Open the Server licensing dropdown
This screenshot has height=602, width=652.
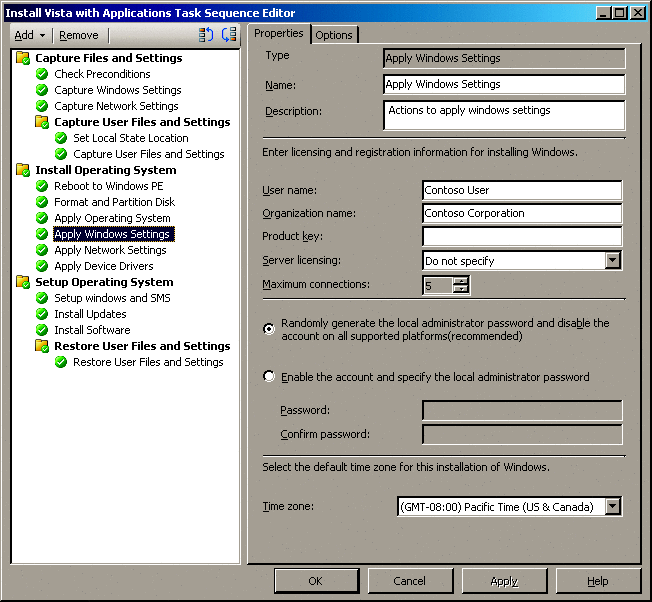coord(612,261)
